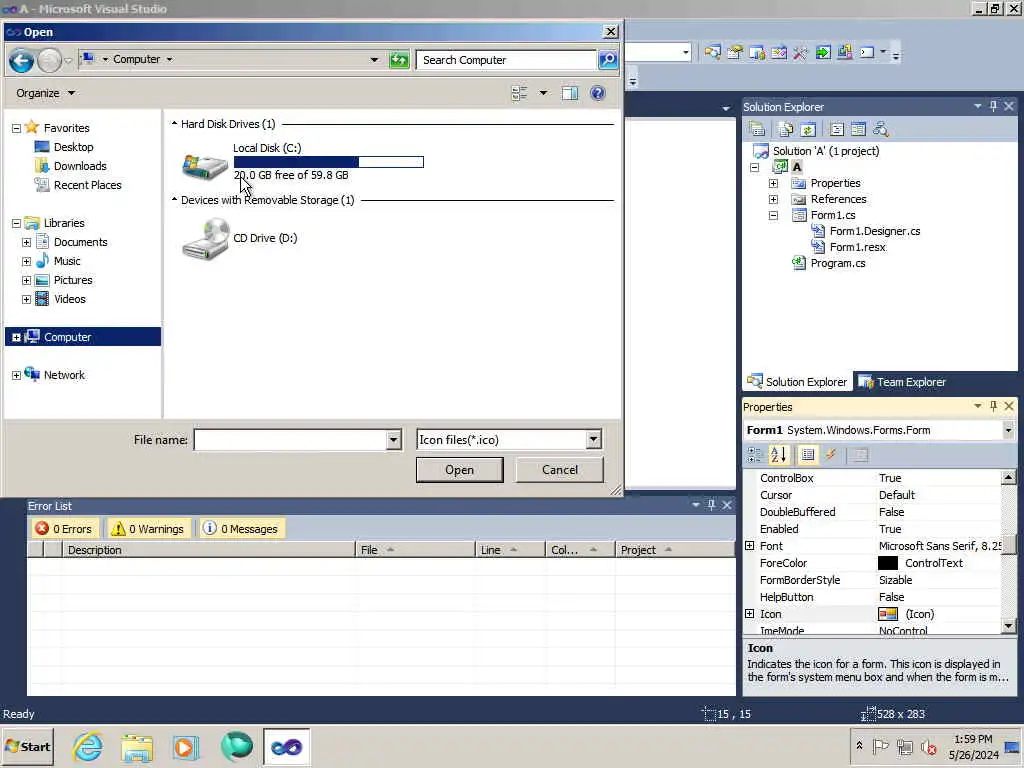Expand the Documents library node
Viewport: 1024px width, 768px height.
[x=26, y=242]
